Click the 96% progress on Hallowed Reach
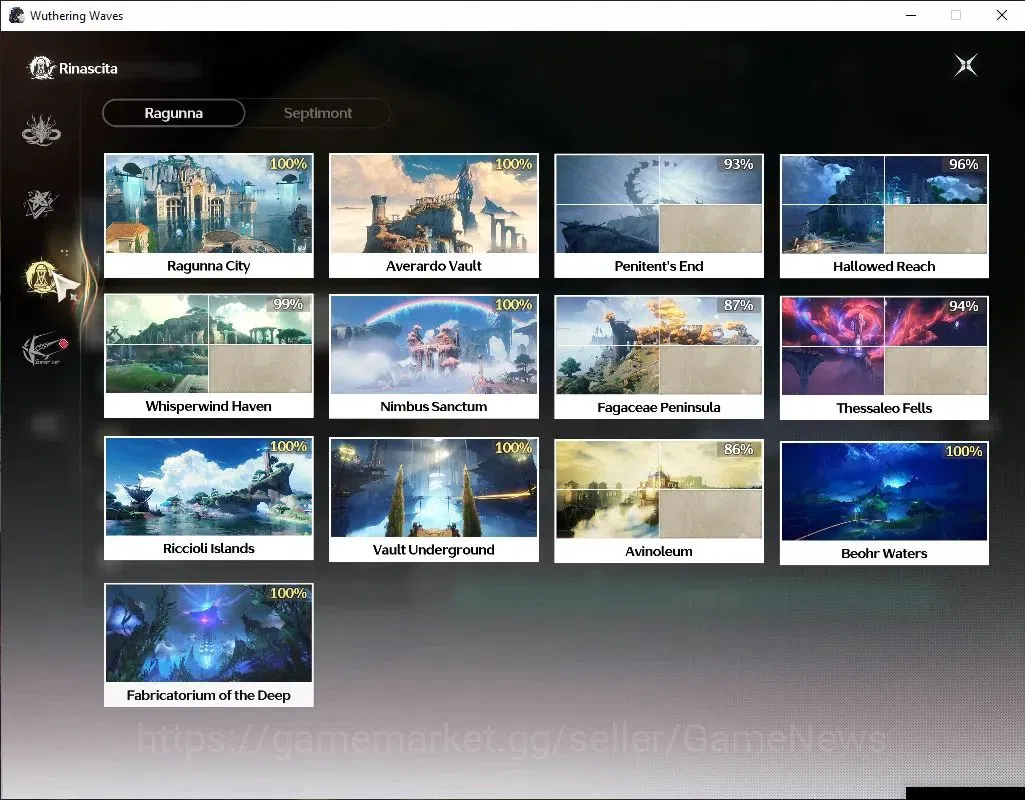This screenshot has width=1025, height=800. pyautogui.click(x=964, y=164)
